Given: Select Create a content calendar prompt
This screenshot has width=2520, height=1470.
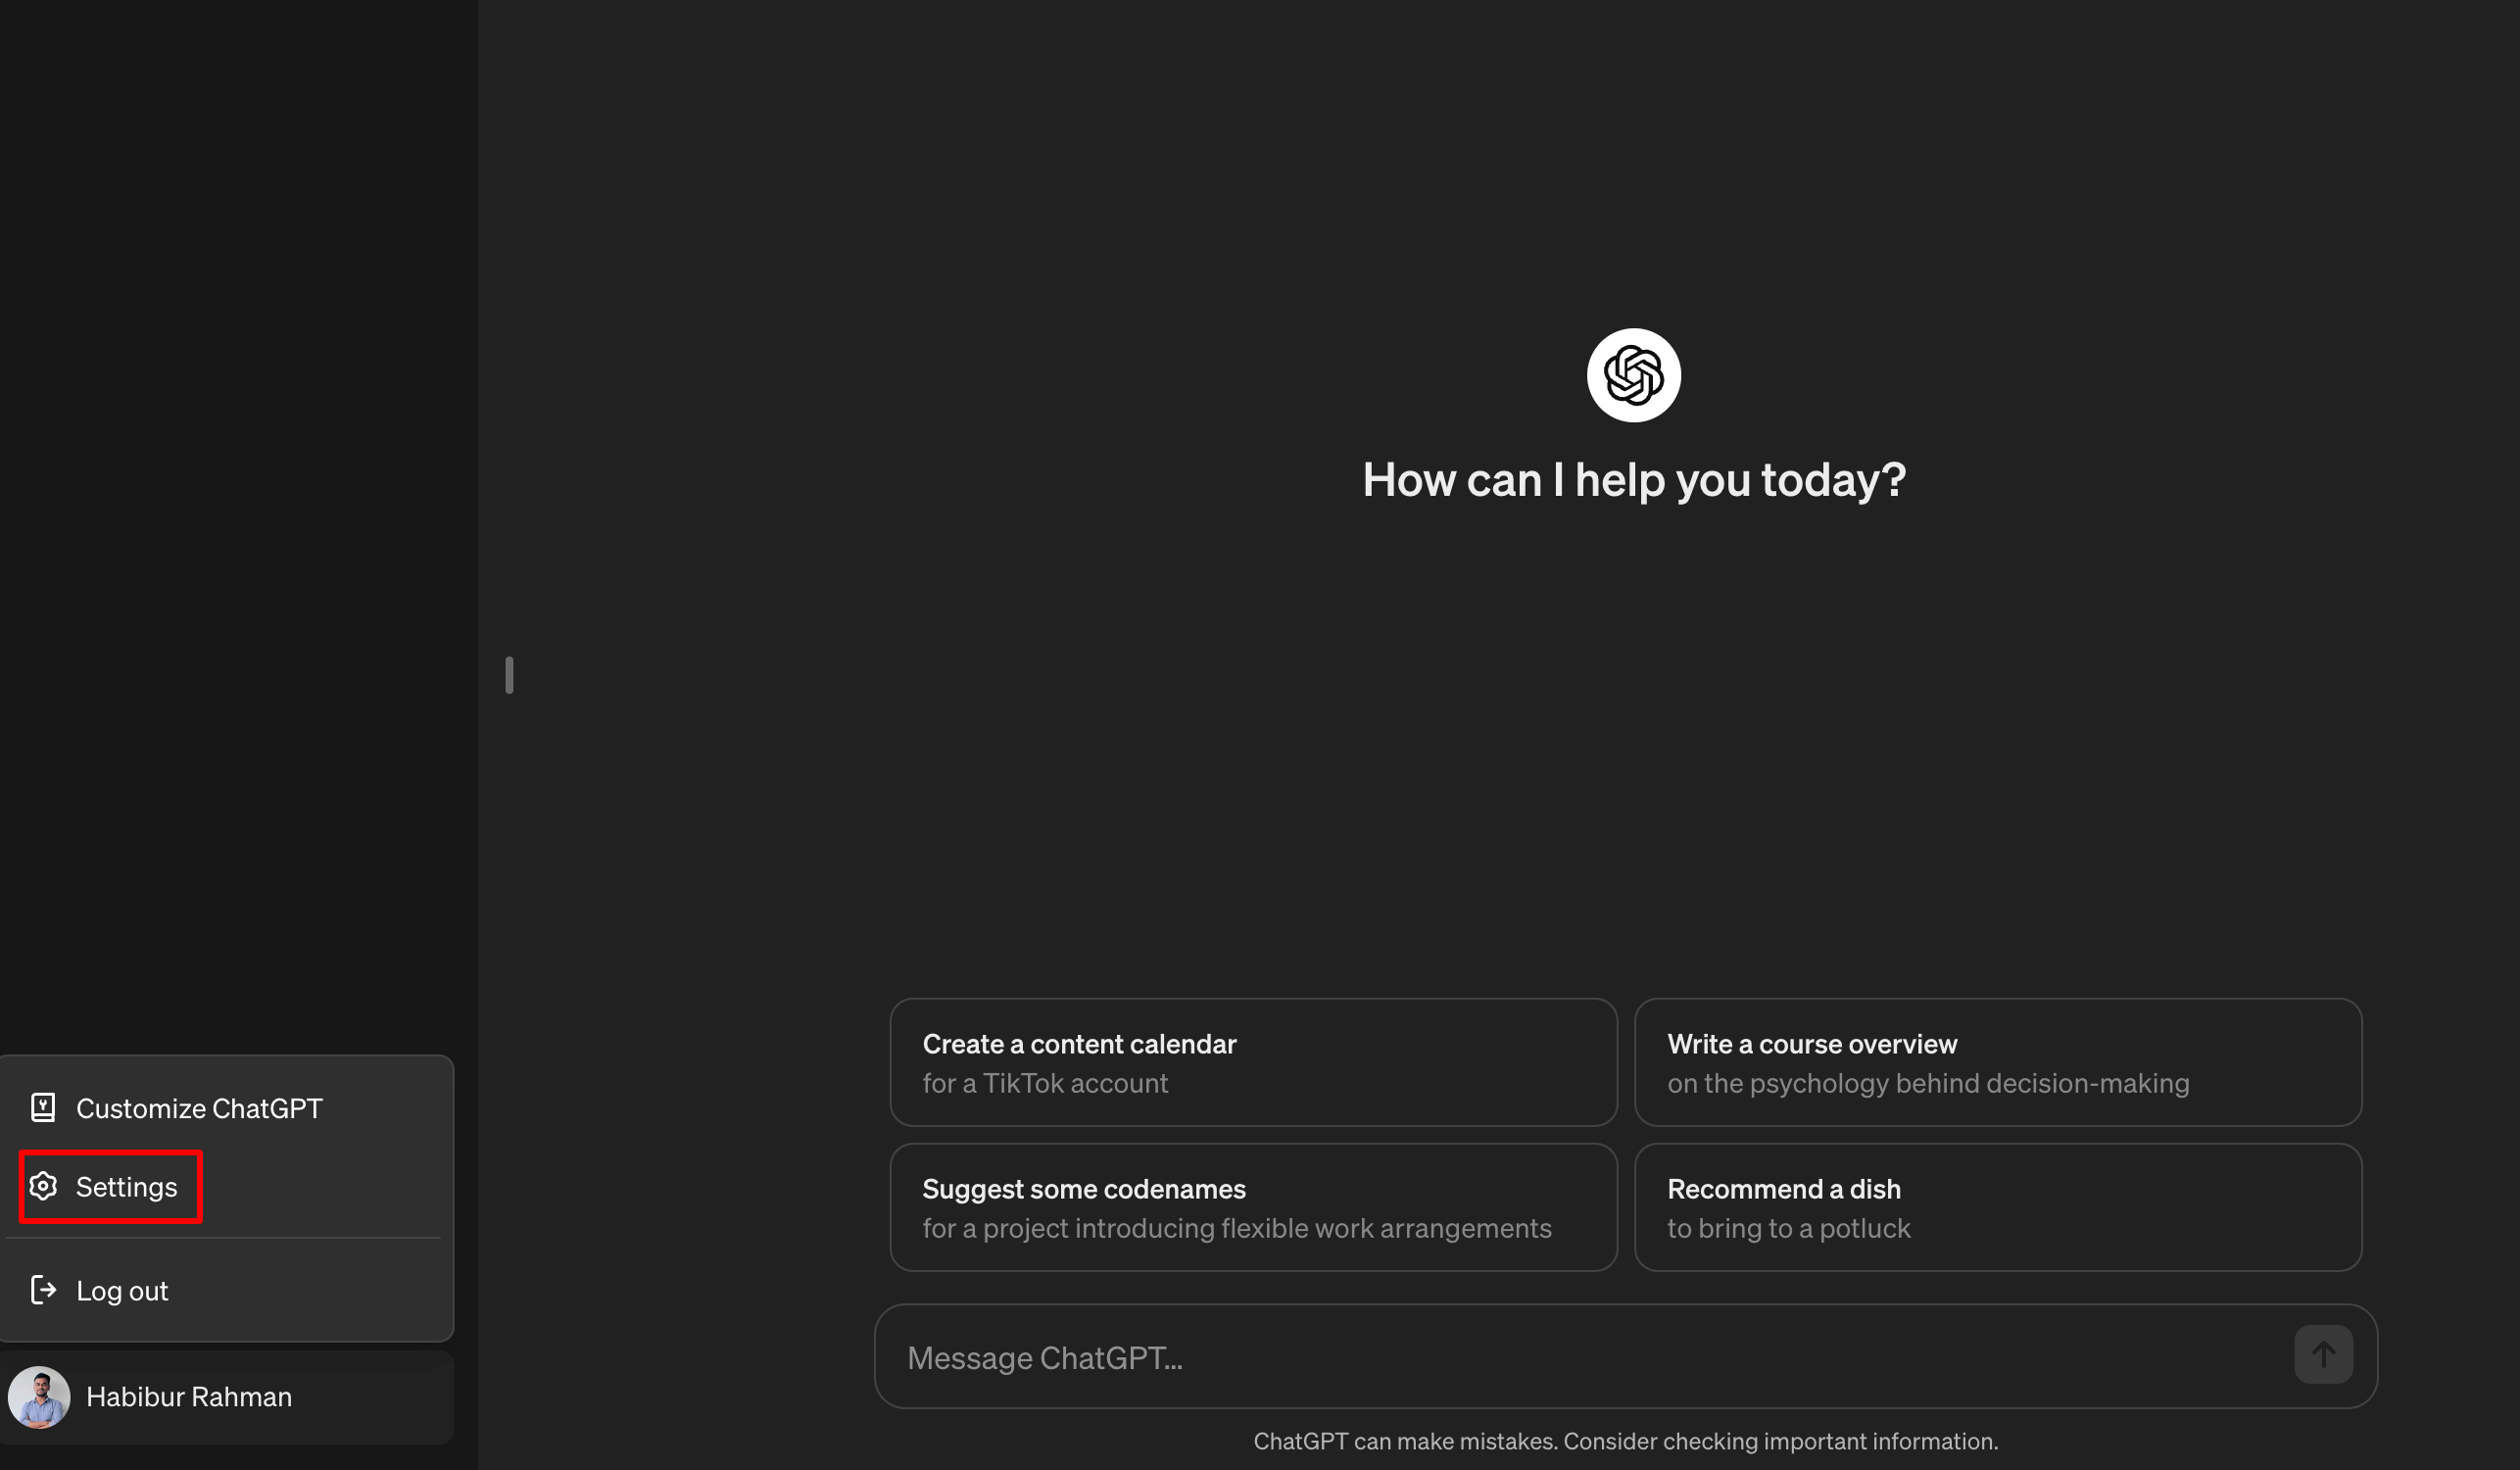Looking at the screenshot, I should (x=1254, y=1062).
